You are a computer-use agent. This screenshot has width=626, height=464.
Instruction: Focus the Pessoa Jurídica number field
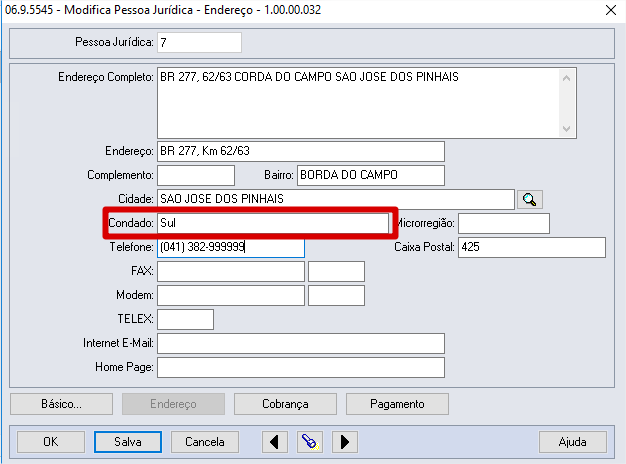[x=199, y=42]
